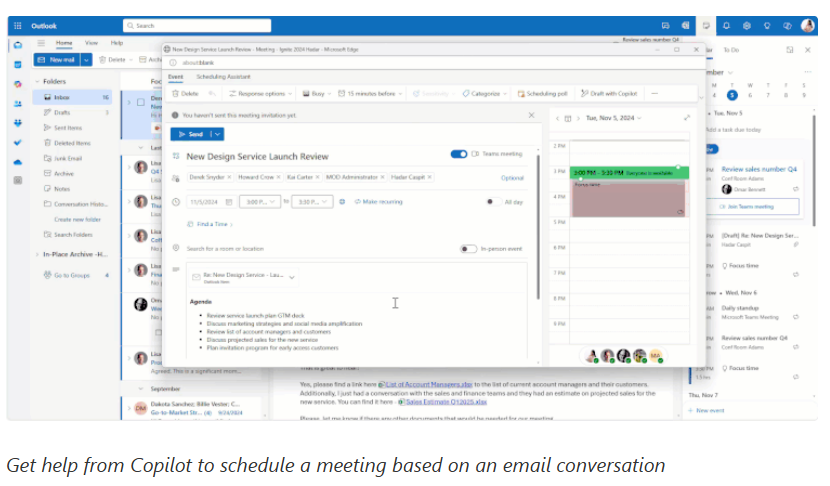
Task: Open tips lightbulb in Outlook header
Action: click(766, 25)
